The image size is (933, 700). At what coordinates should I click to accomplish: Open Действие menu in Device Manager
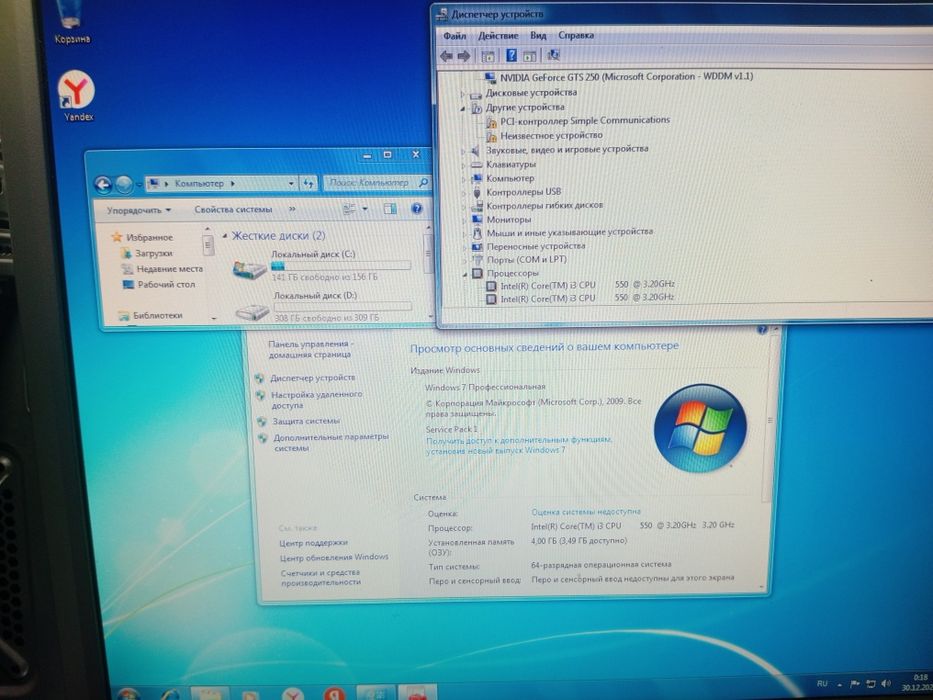498,36
